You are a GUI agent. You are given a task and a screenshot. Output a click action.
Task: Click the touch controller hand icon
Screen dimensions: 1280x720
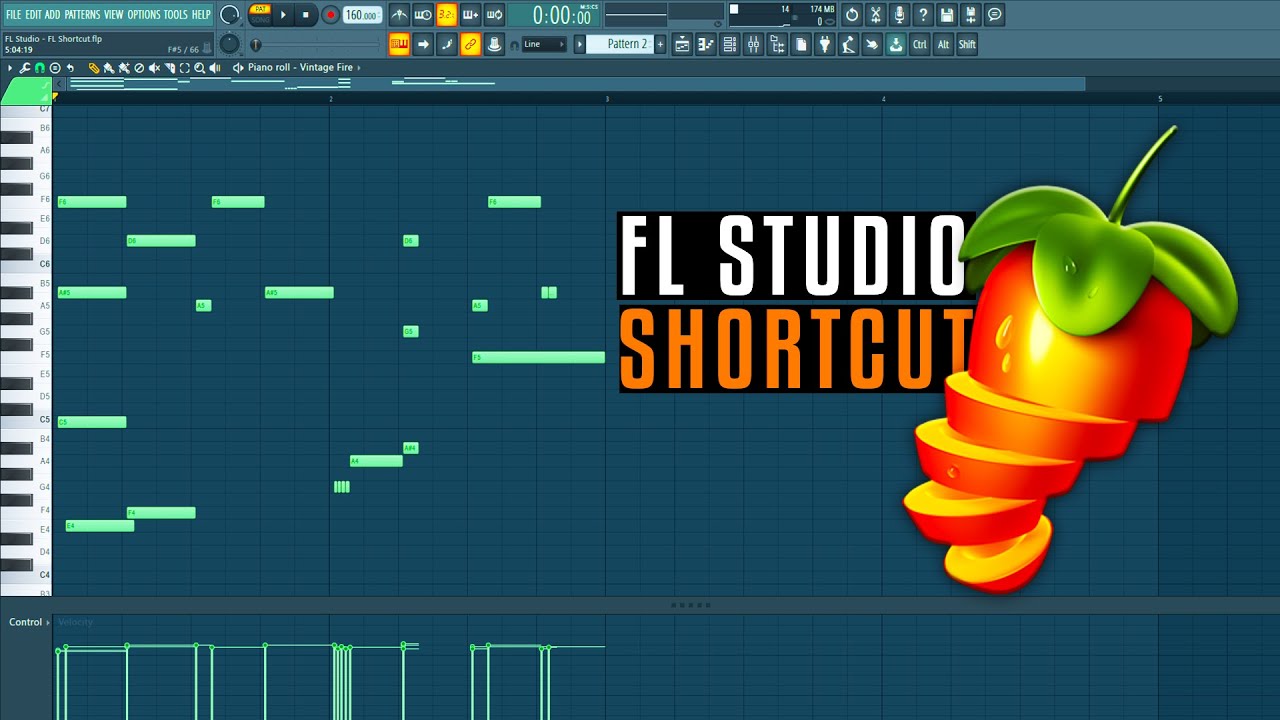pos(872,44)
